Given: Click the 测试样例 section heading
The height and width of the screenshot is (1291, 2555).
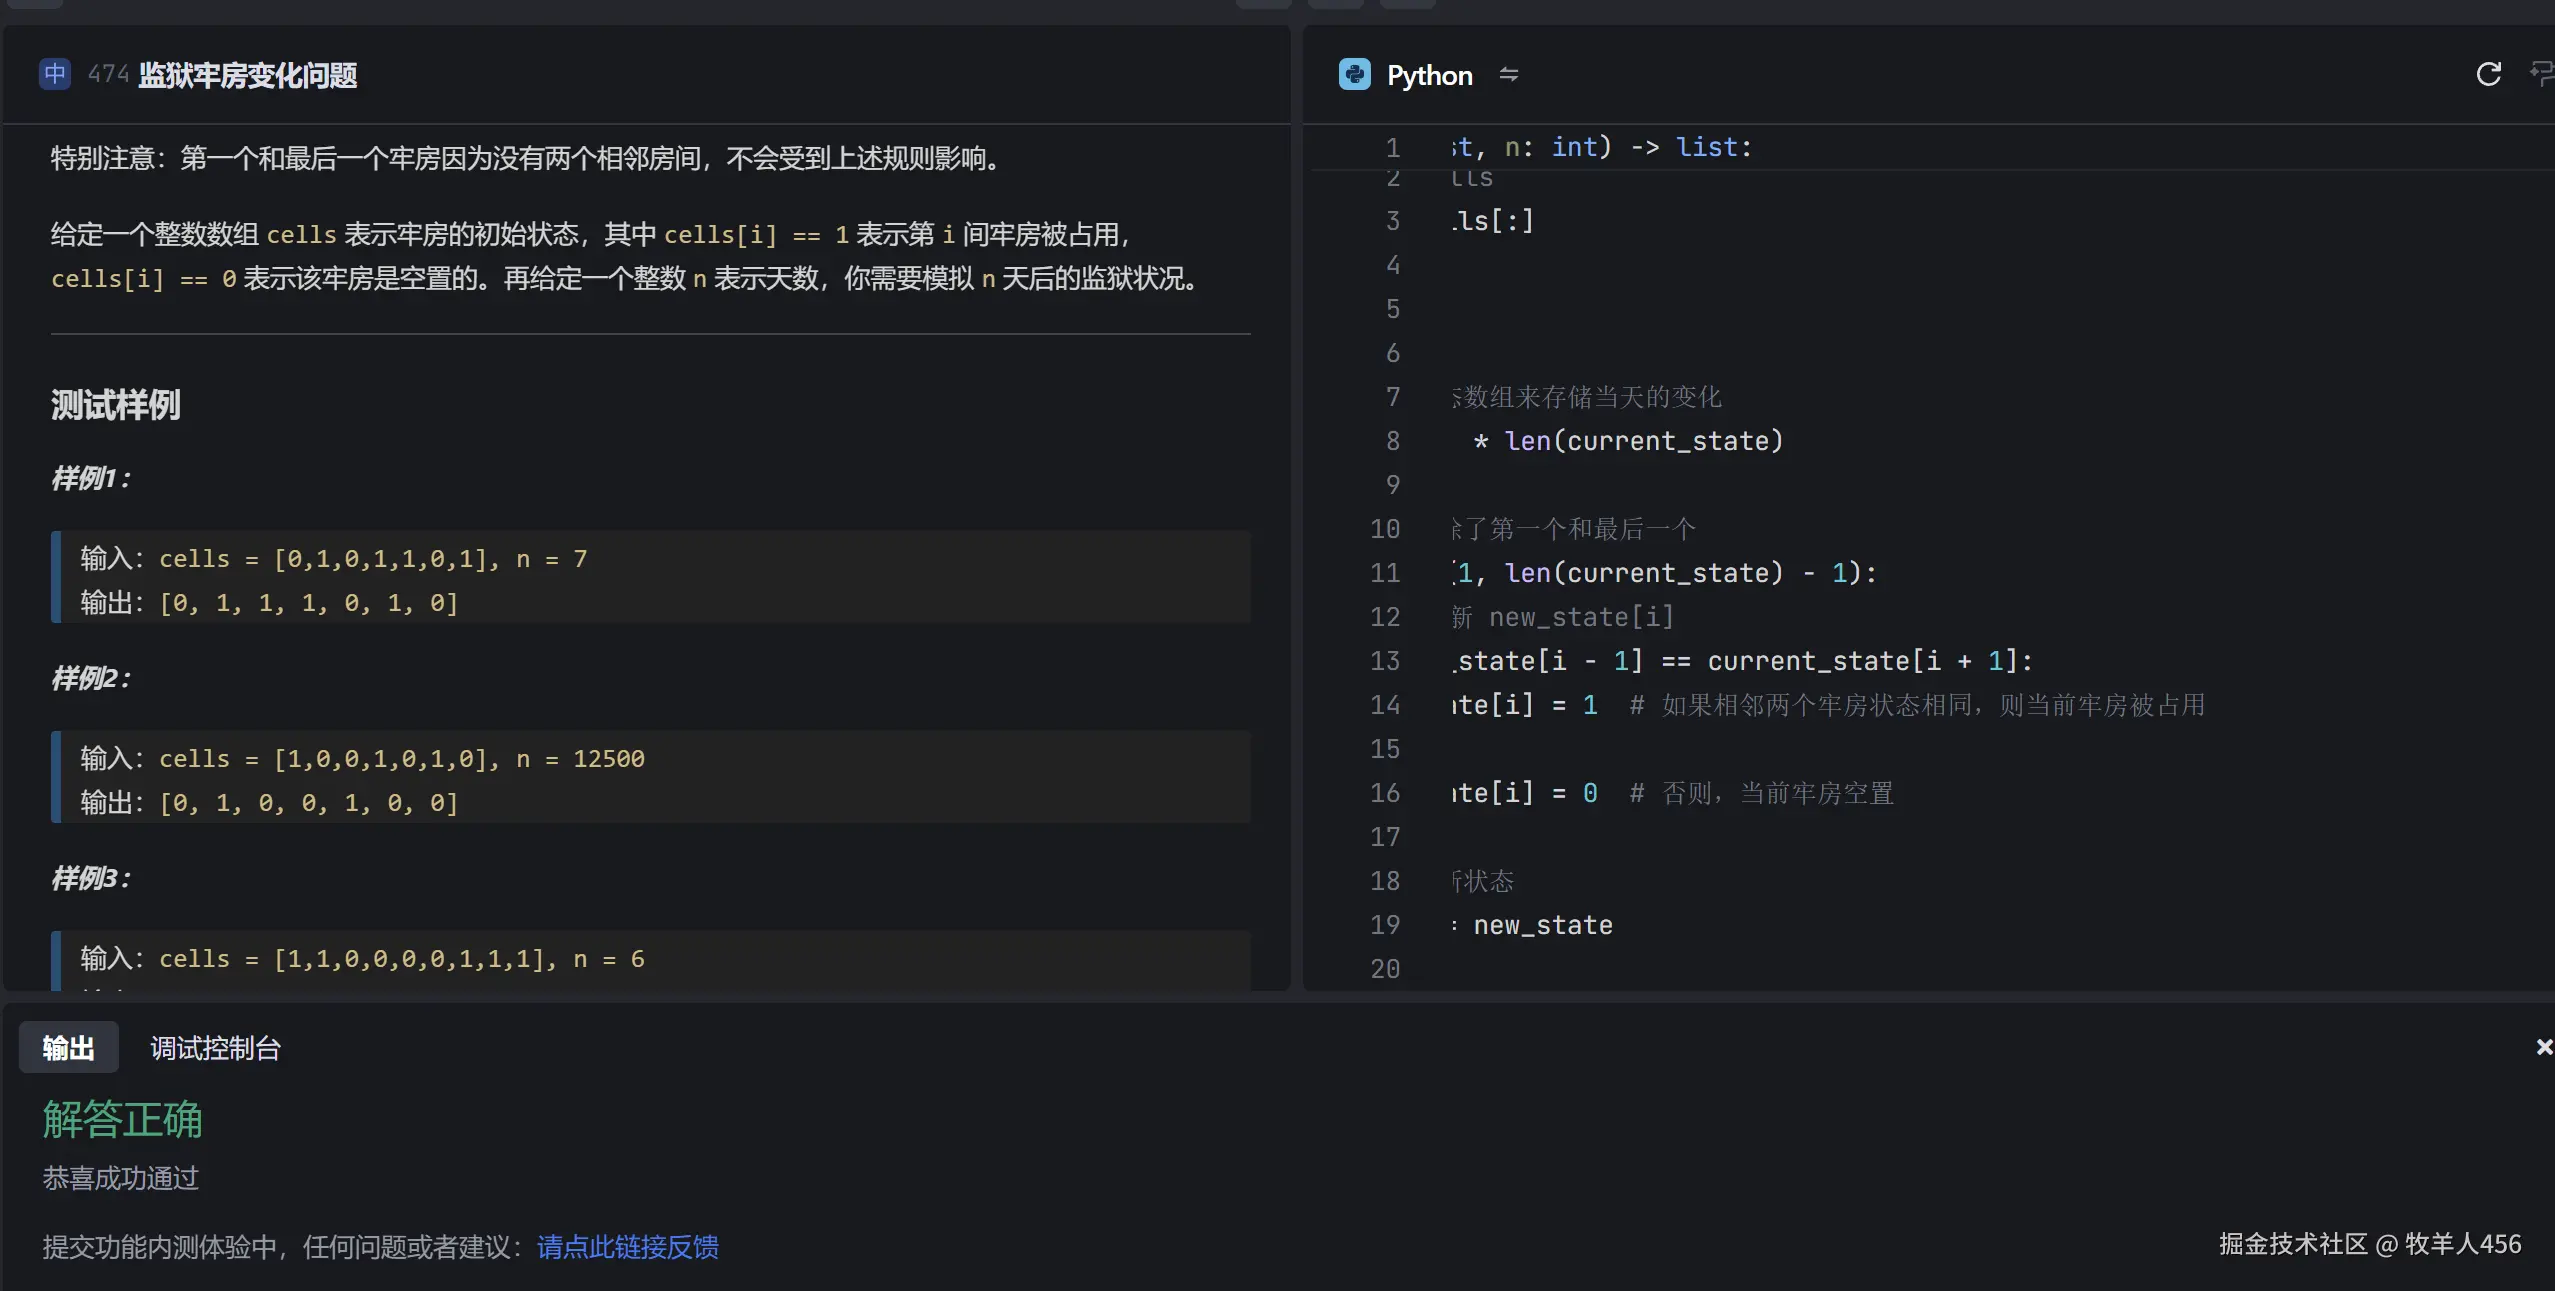Looking at the screenshot, I should [114, 404].
